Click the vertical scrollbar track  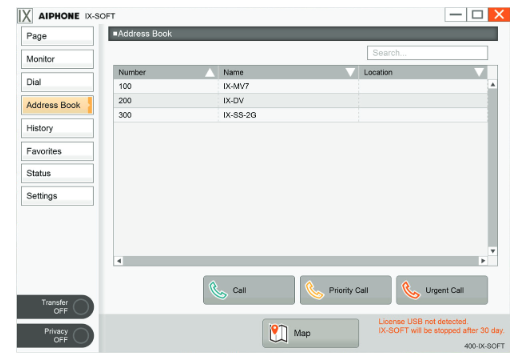[x=493, y=168]
